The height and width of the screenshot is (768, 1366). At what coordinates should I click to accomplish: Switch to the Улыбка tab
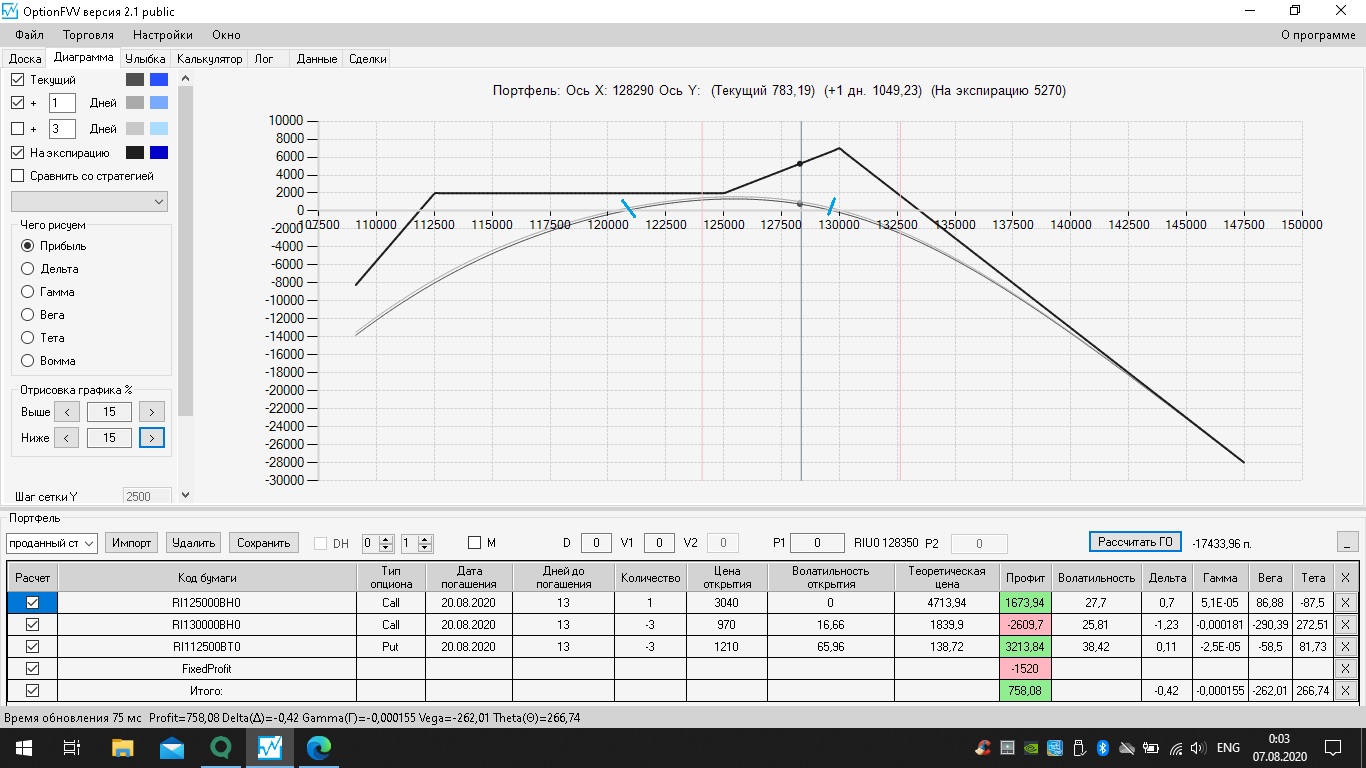point(146,59)
